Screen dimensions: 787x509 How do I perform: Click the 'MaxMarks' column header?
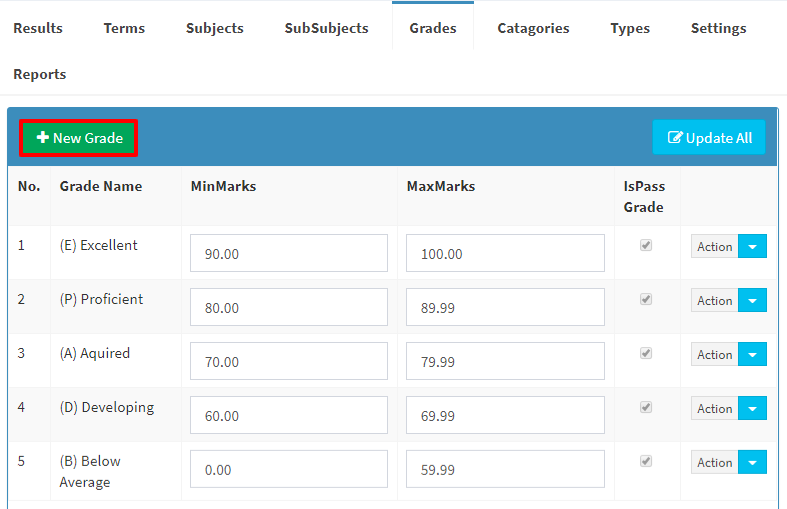[441, 186]
